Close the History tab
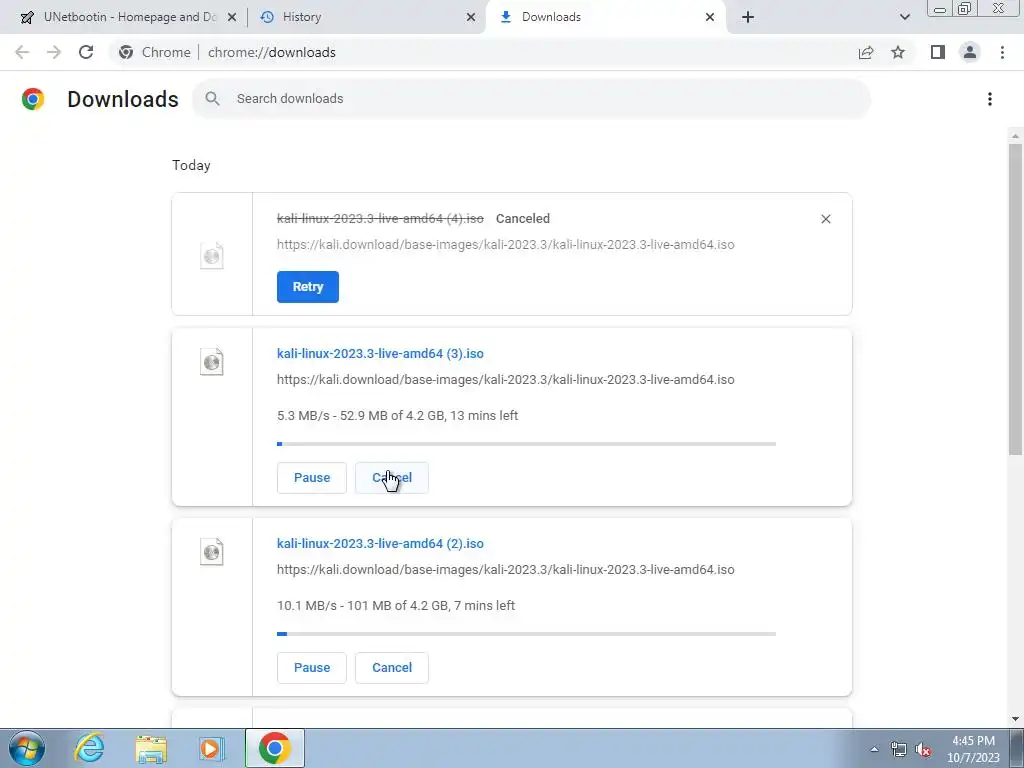The image size is (1024, 768). click(x=471, y=17)
